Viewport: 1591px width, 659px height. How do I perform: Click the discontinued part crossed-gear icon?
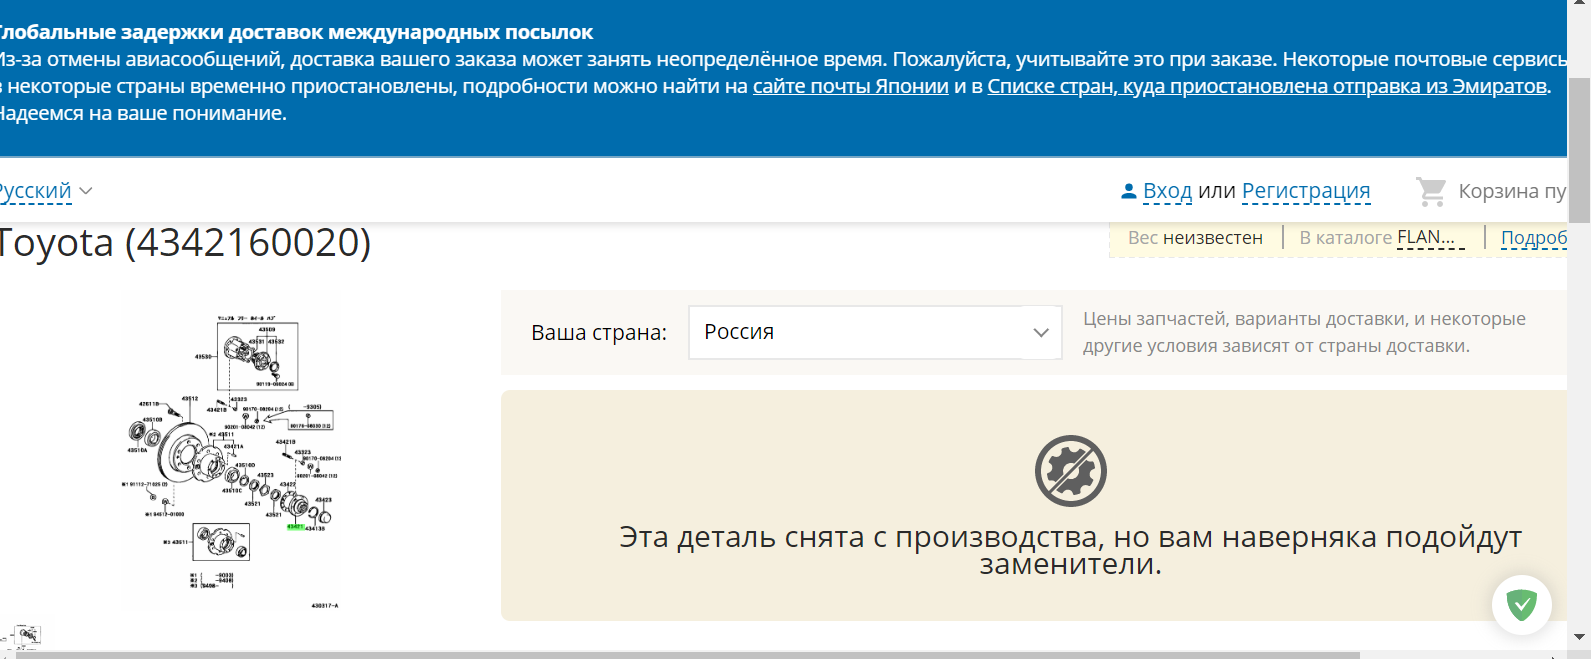pyautogui.click(x=1071, y=471)
